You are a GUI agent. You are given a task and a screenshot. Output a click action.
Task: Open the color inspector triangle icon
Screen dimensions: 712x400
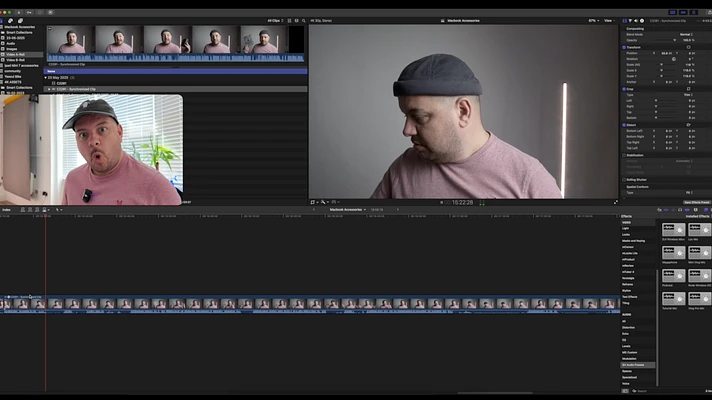tap(630, 21)
